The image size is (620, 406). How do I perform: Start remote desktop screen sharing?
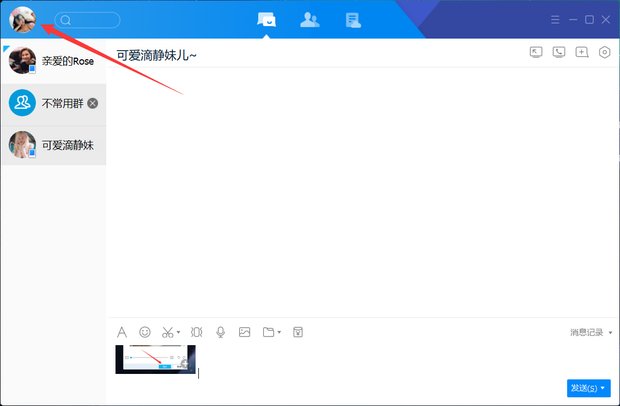coord(536,52)
